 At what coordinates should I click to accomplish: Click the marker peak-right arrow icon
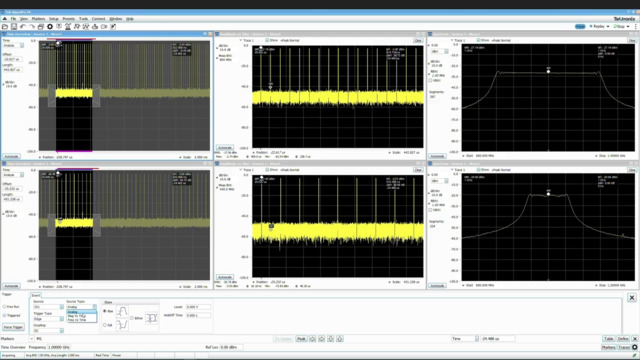[322, 339]
